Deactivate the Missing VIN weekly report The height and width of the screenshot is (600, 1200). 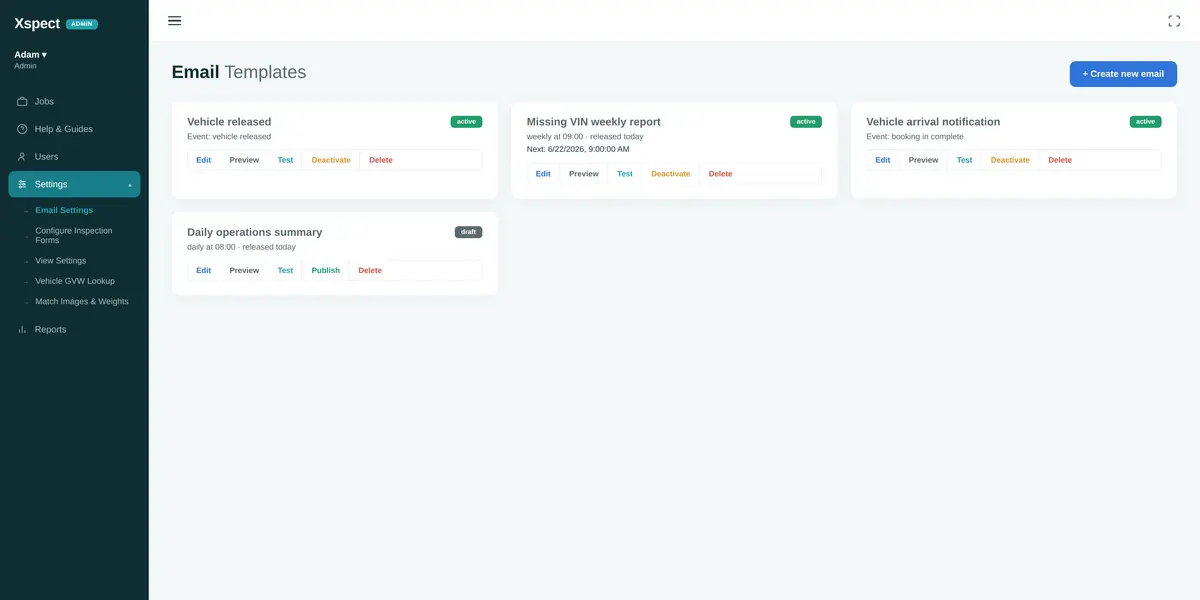[x=671, y=174]
